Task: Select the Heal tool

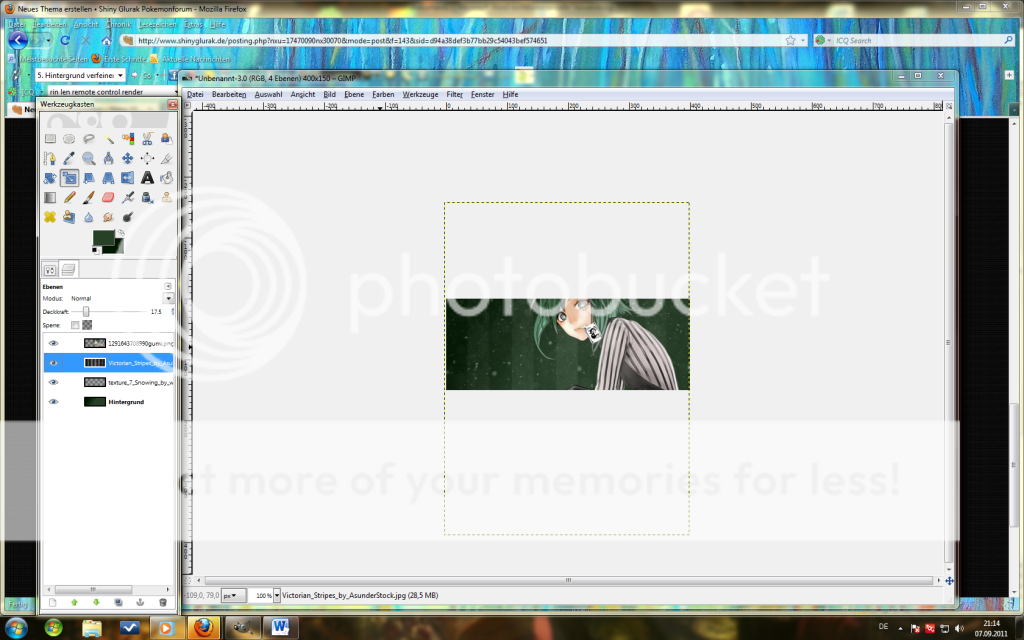Action: coord(50,217)
